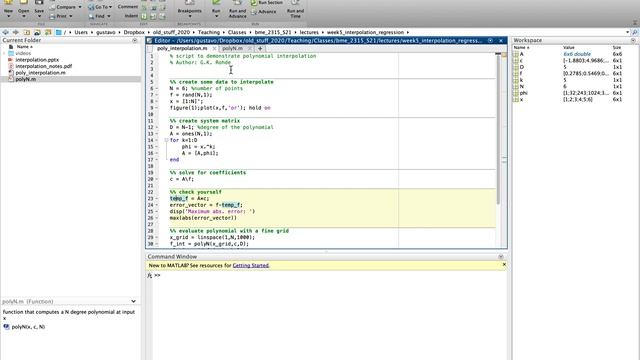Screen dimensions: 640x360
Task: Set breakpoint at line 6 dash
Action: point(157,89)
